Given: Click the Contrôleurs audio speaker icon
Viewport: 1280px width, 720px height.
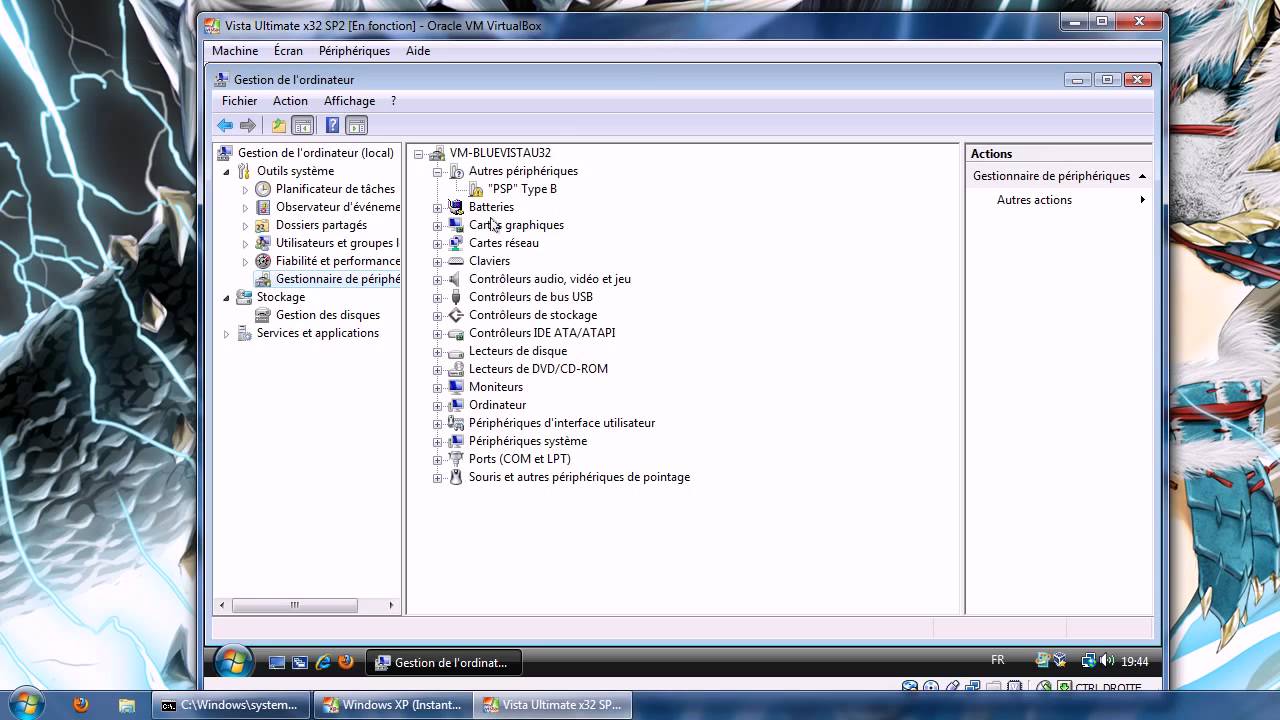Looking at the screenshot, I should tap(456, 279).
